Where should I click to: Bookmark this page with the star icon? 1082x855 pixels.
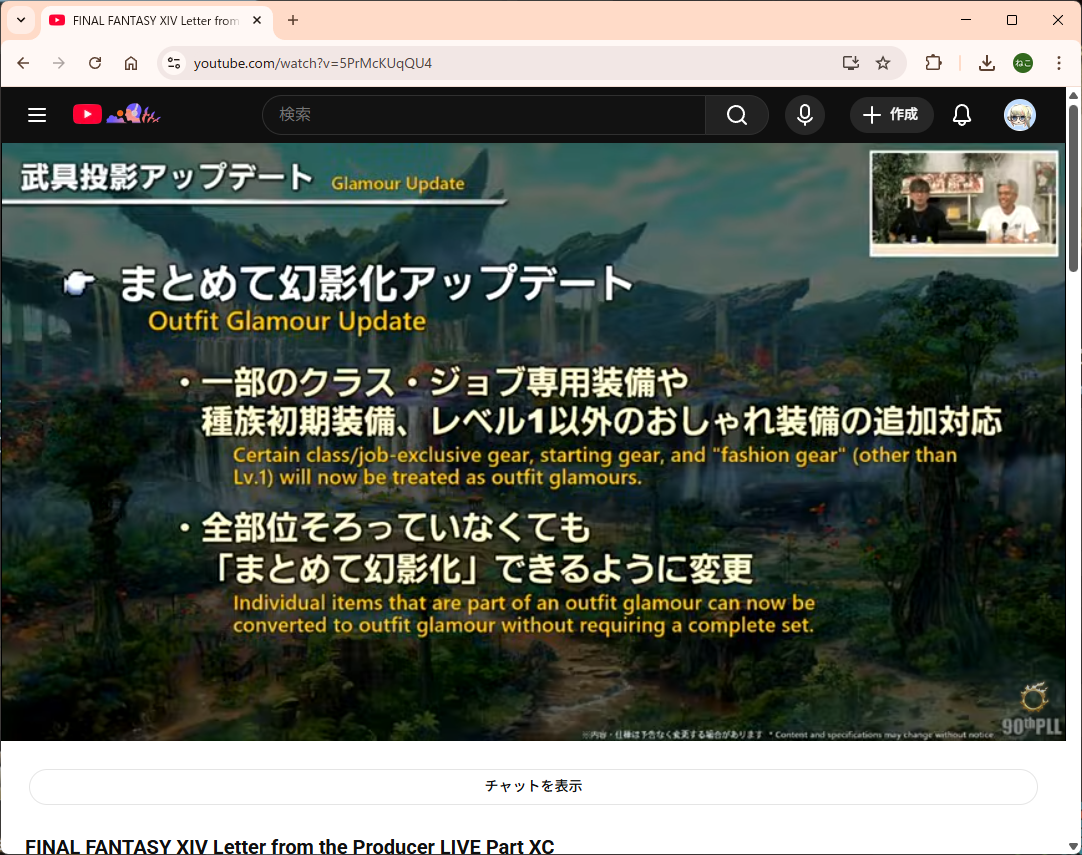pos(883,63)
